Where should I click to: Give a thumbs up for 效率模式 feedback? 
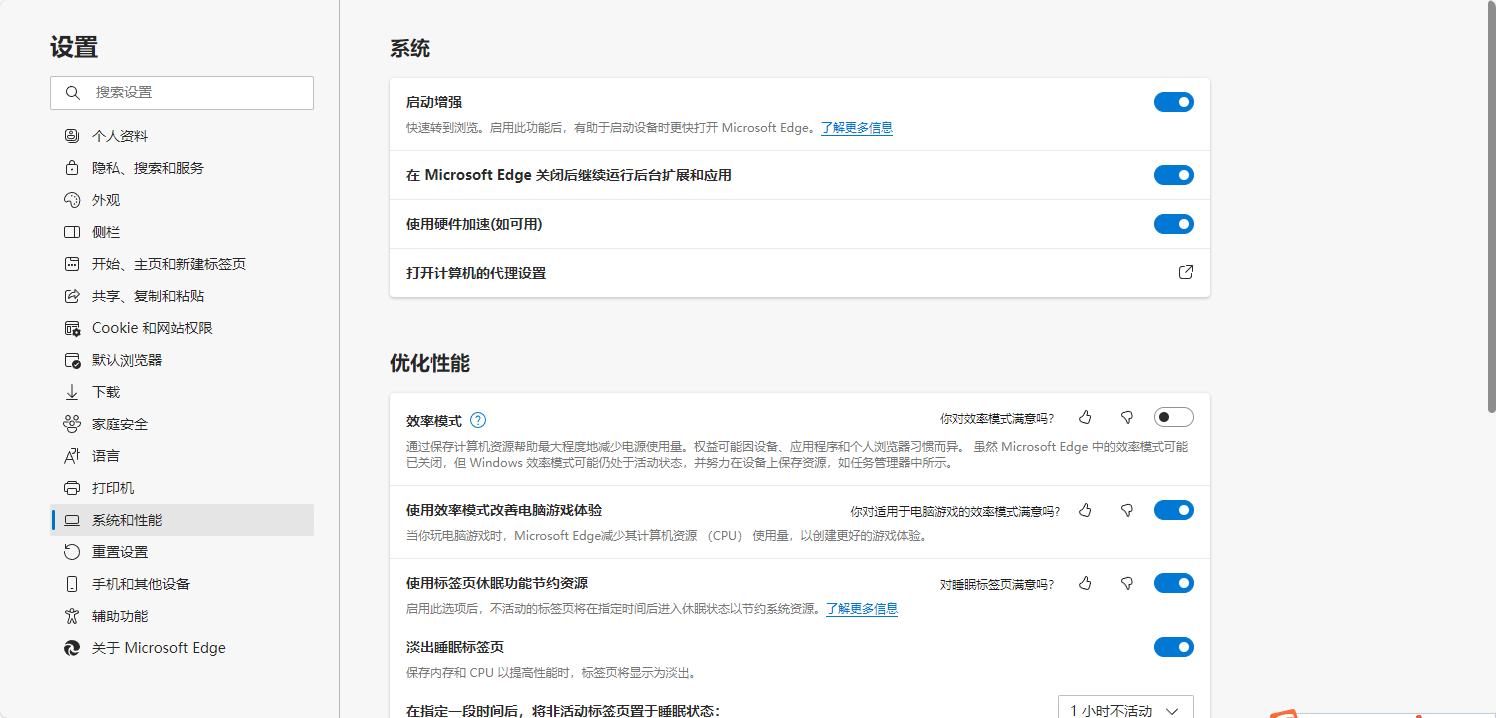point(1085,417)
